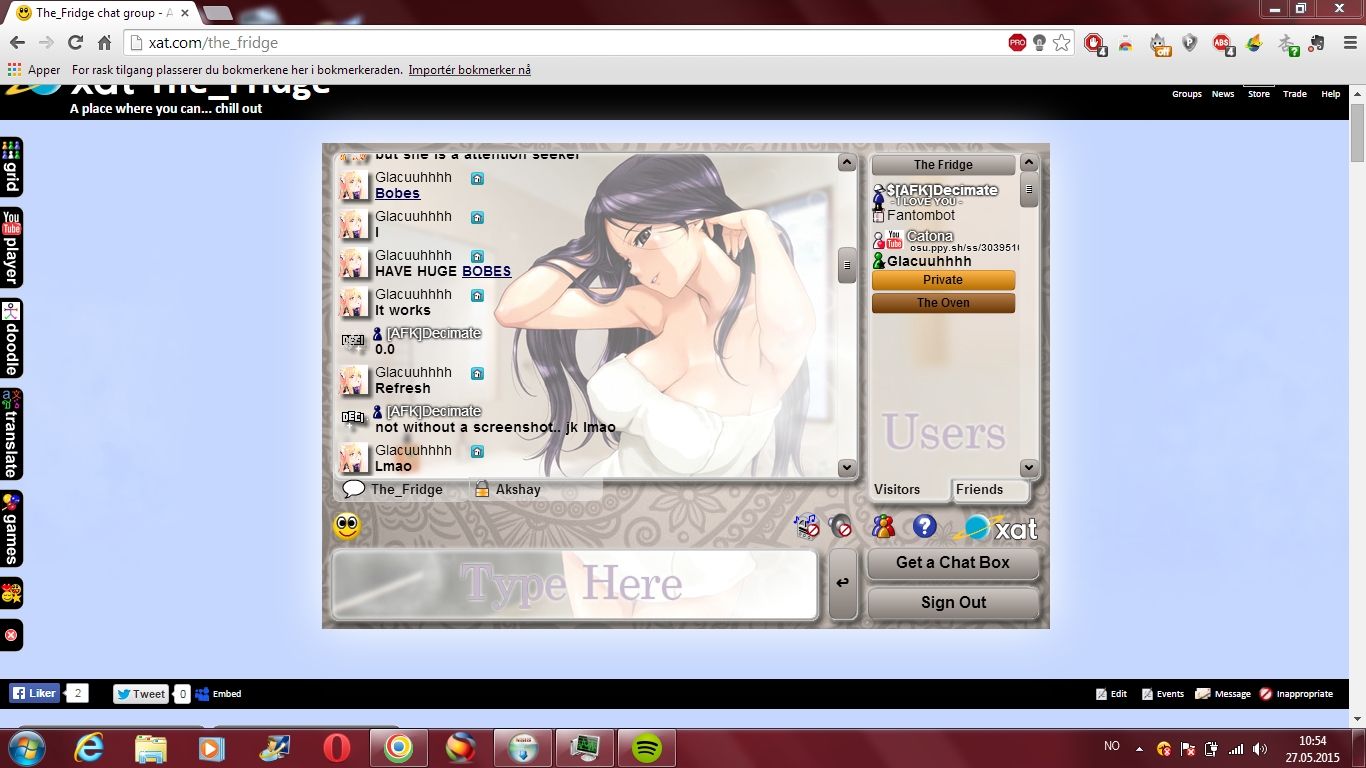
Task: Click the orange Private pool button
Action: [x=943, y=280]
